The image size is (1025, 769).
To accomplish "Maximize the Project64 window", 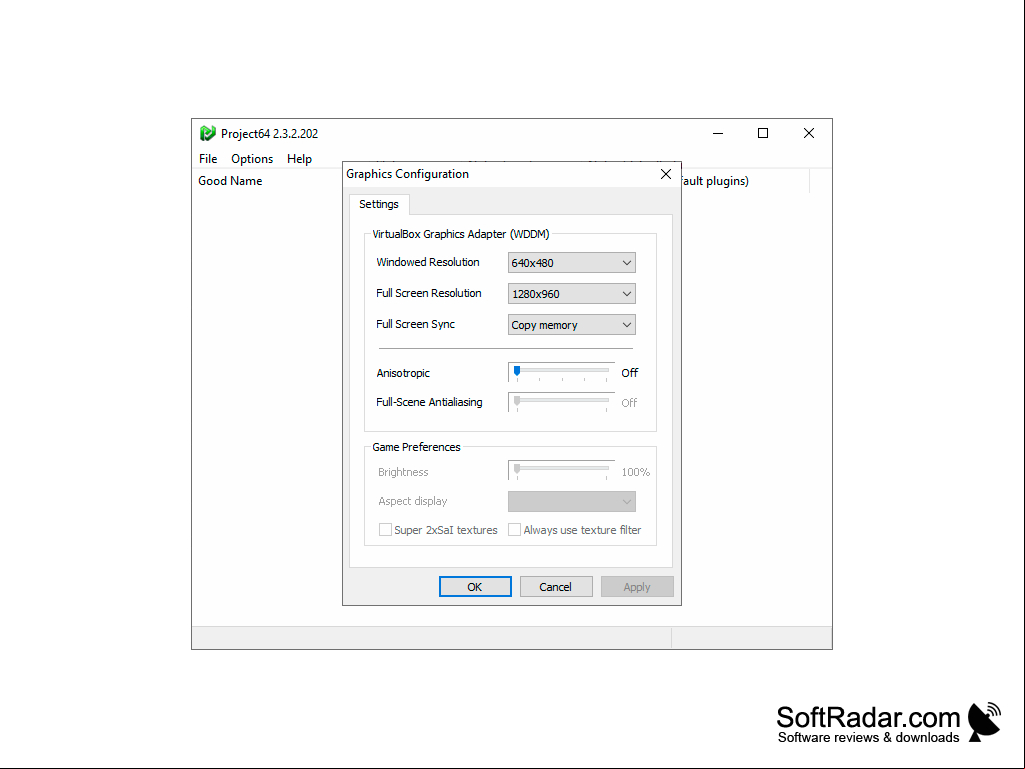I will click(x=763, y=133).
